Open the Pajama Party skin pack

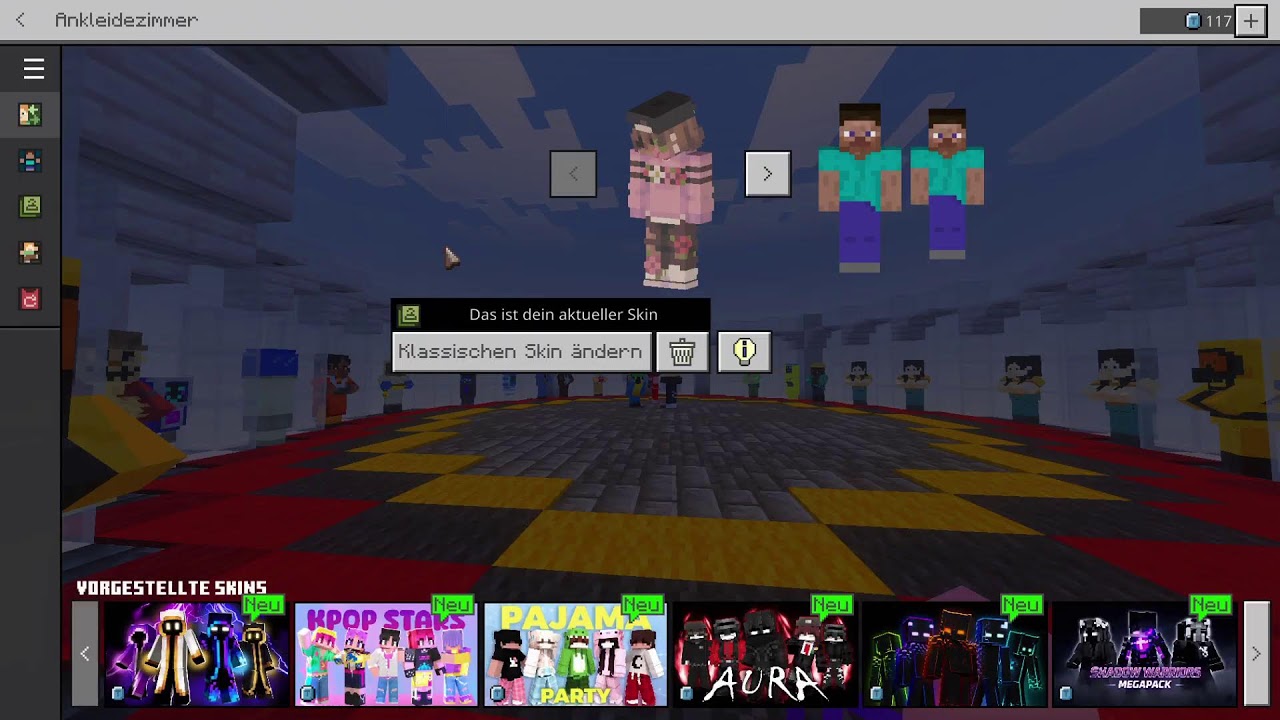tap(575, 654)
